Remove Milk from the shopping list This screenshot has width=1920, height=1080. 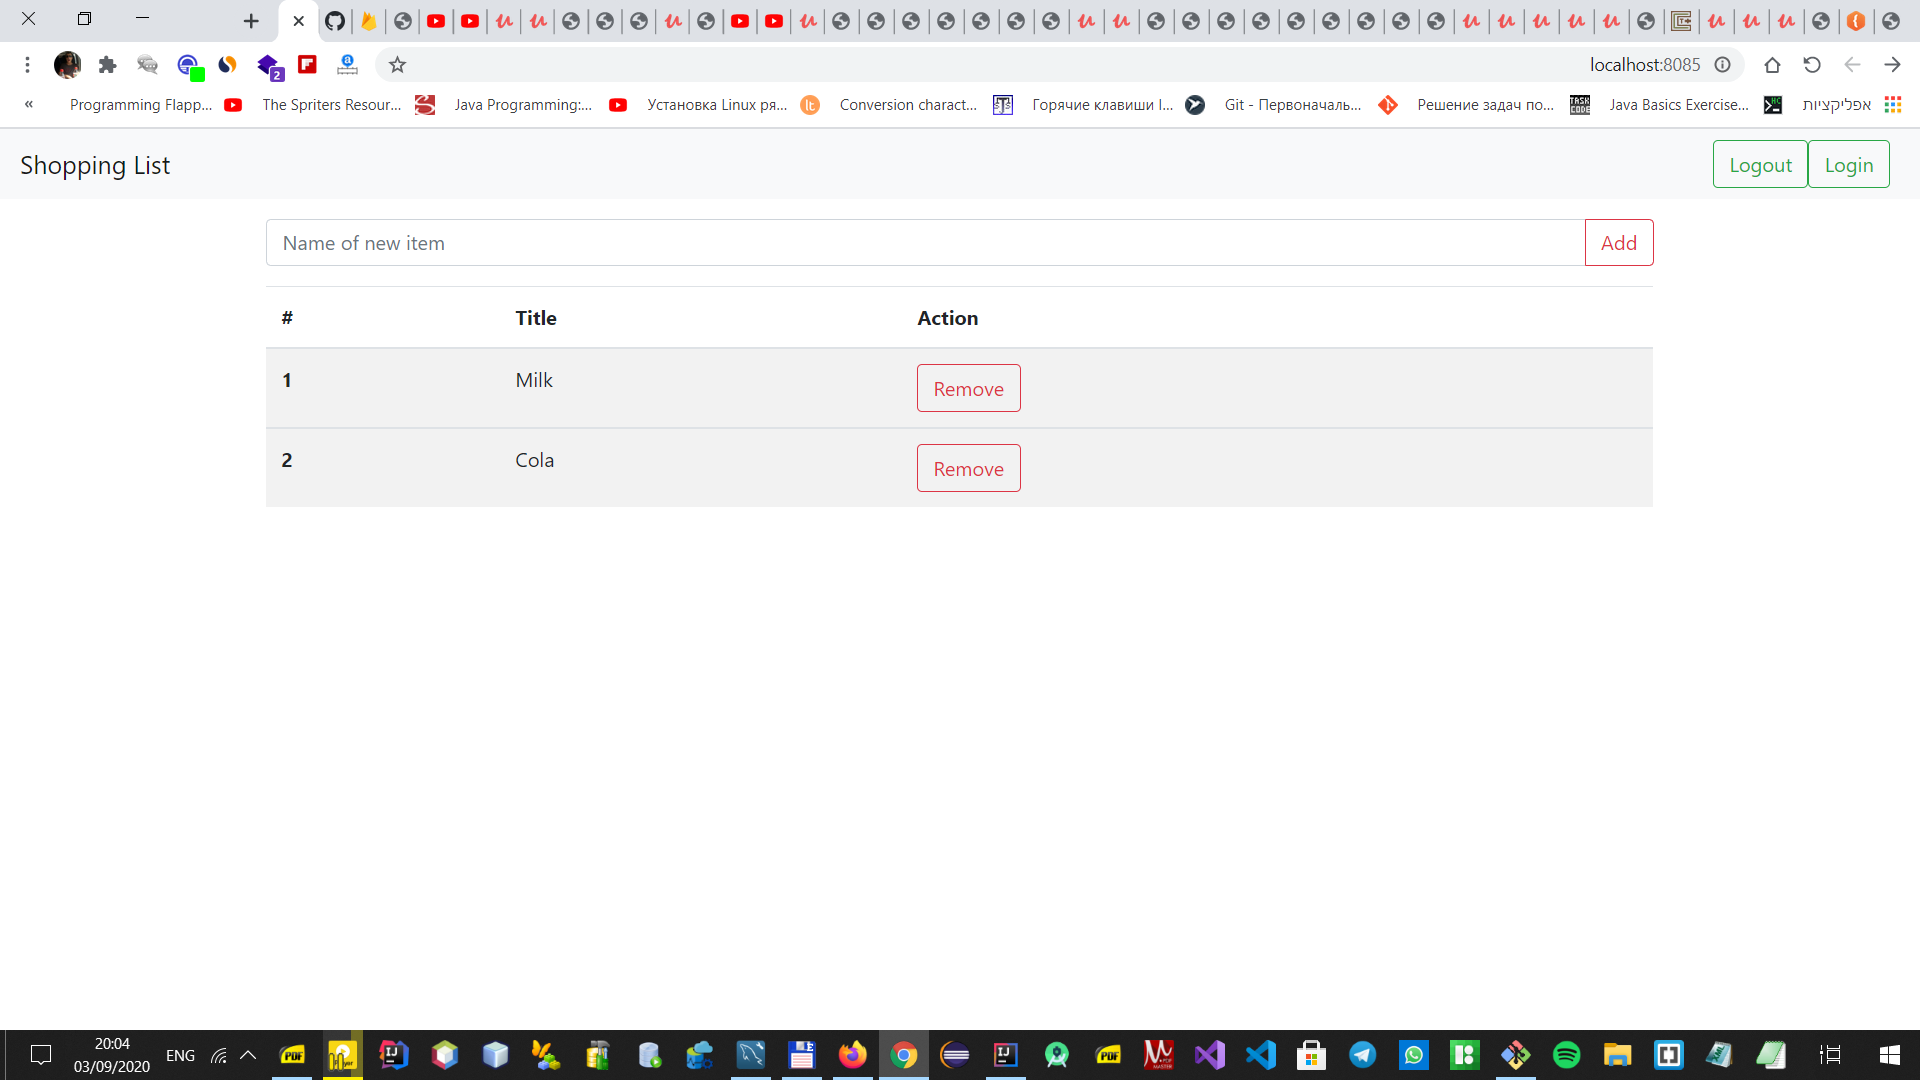(967, 388)
